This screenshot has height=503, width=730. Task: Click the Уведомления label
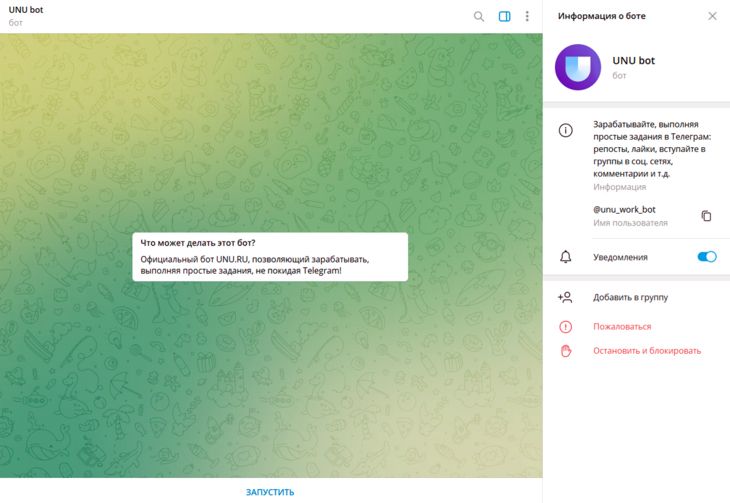pos(620,257)
